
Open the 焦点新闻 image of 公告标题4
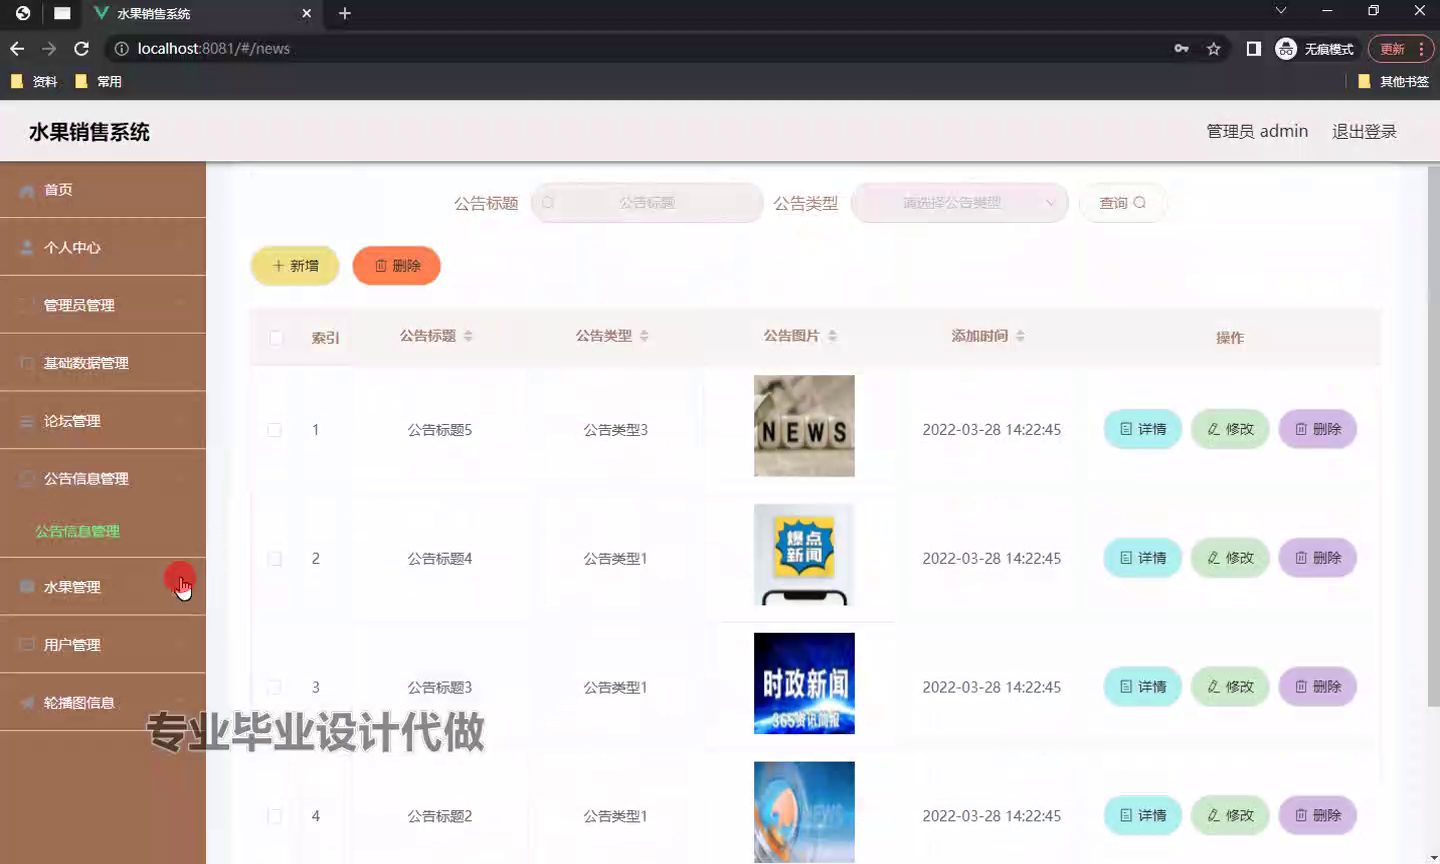click(804, 555)
